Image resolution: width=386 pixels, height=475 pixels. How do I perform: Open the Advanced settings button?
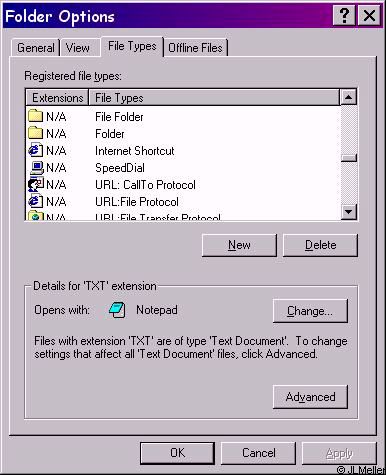pyautogui.click(x=310, y=397)
